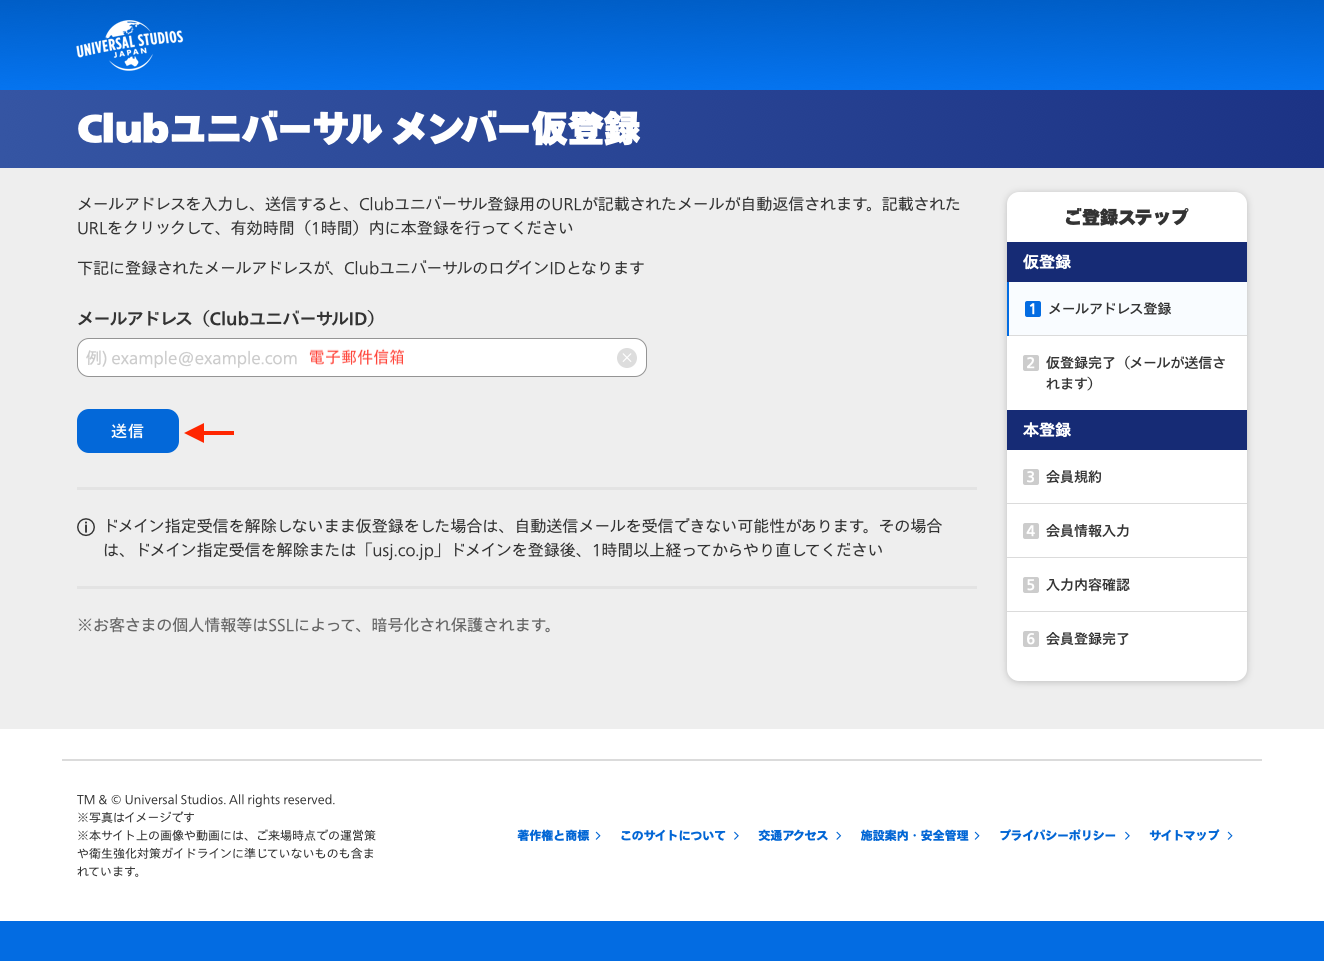Open the 施設案内・安全管理 footer link

914,836
